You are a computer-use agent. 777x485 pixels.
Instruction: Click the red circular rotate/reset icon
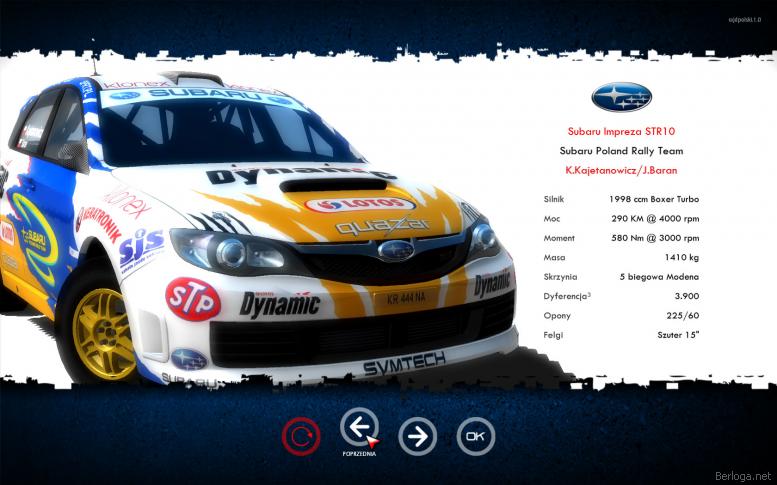click(x=301, y=436)
